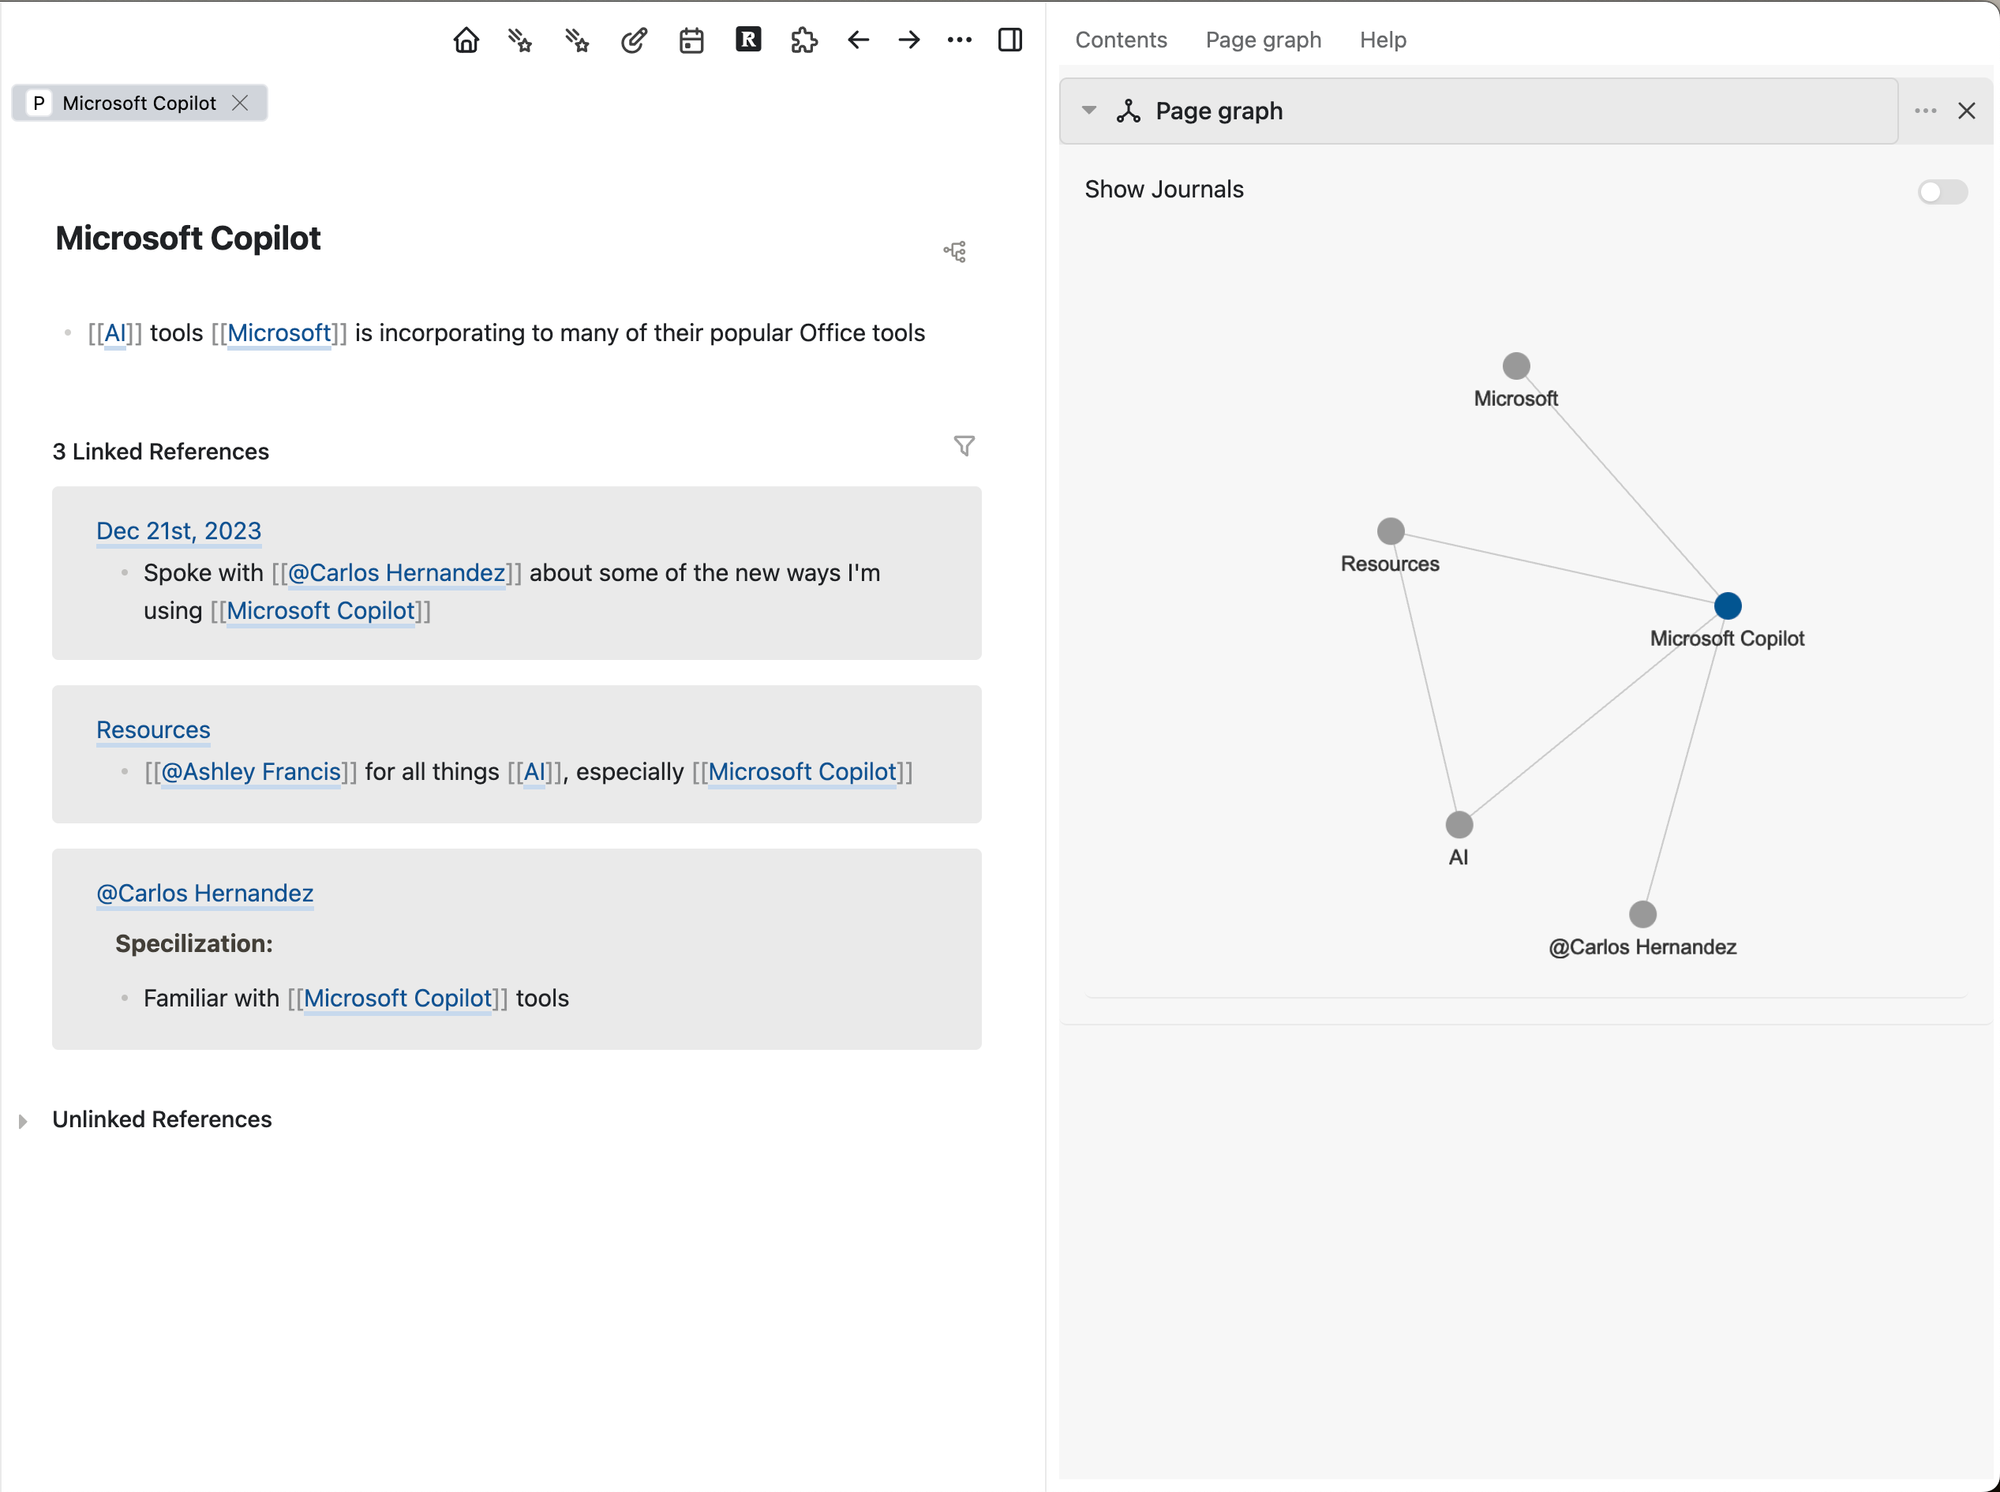The height and width of the screenshot is (1492, 2000).
Task: Click the AI link in Resources block
Action: coord(534,772)
